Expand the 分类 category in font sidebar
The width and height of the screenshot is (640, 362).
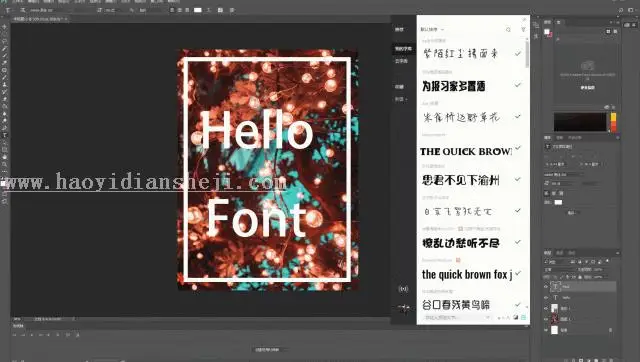401,99
